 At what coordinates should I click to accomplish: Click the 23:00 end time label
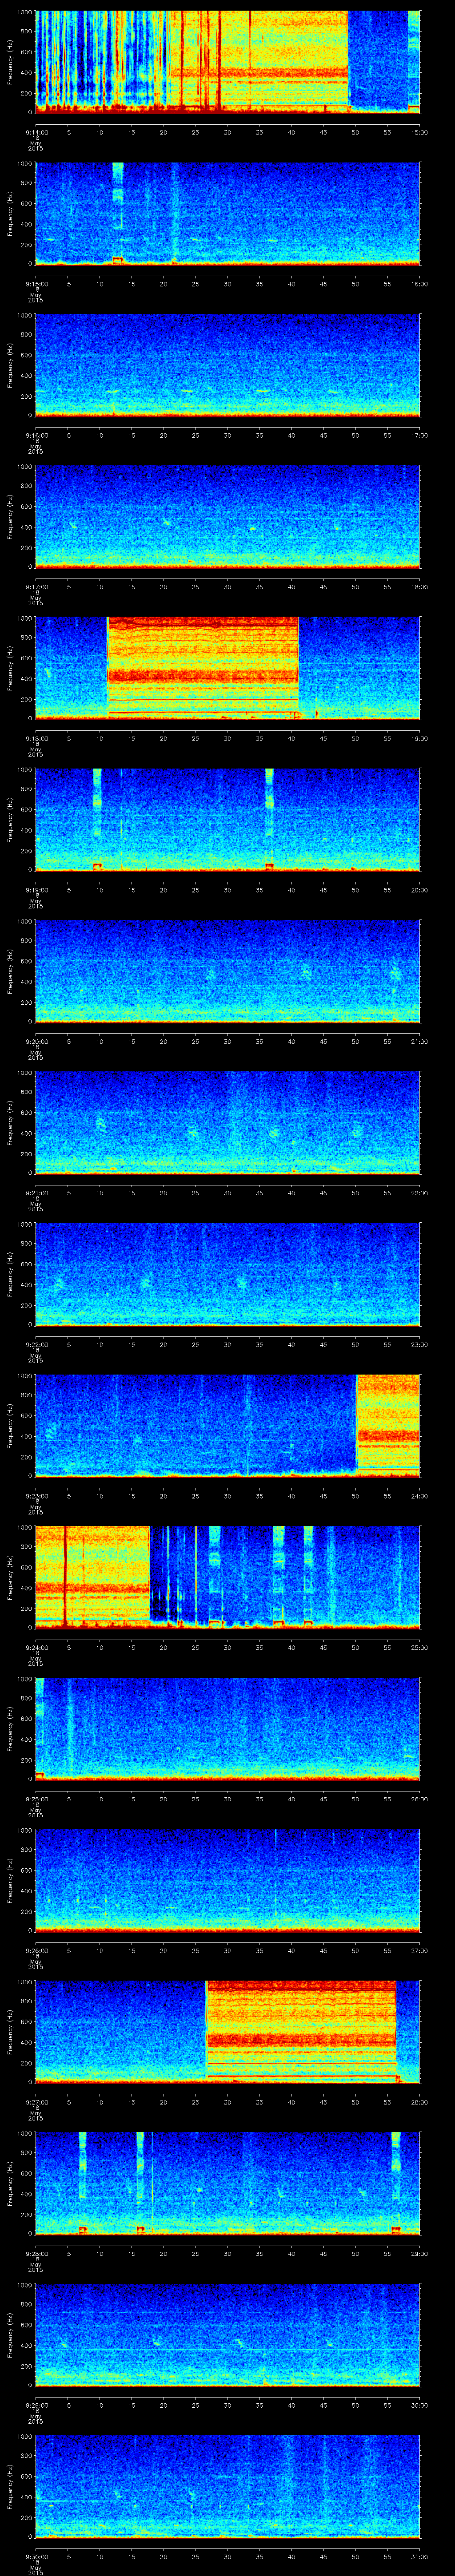pos(420,1344)
